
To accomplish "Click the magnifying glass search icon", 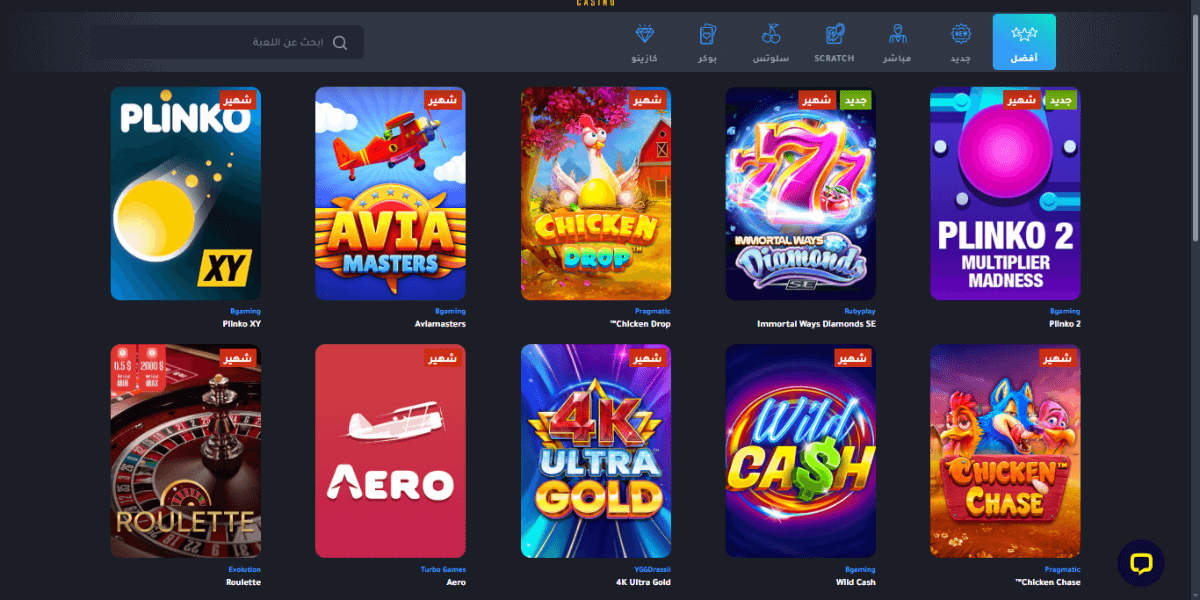I will tap(340, 43).
